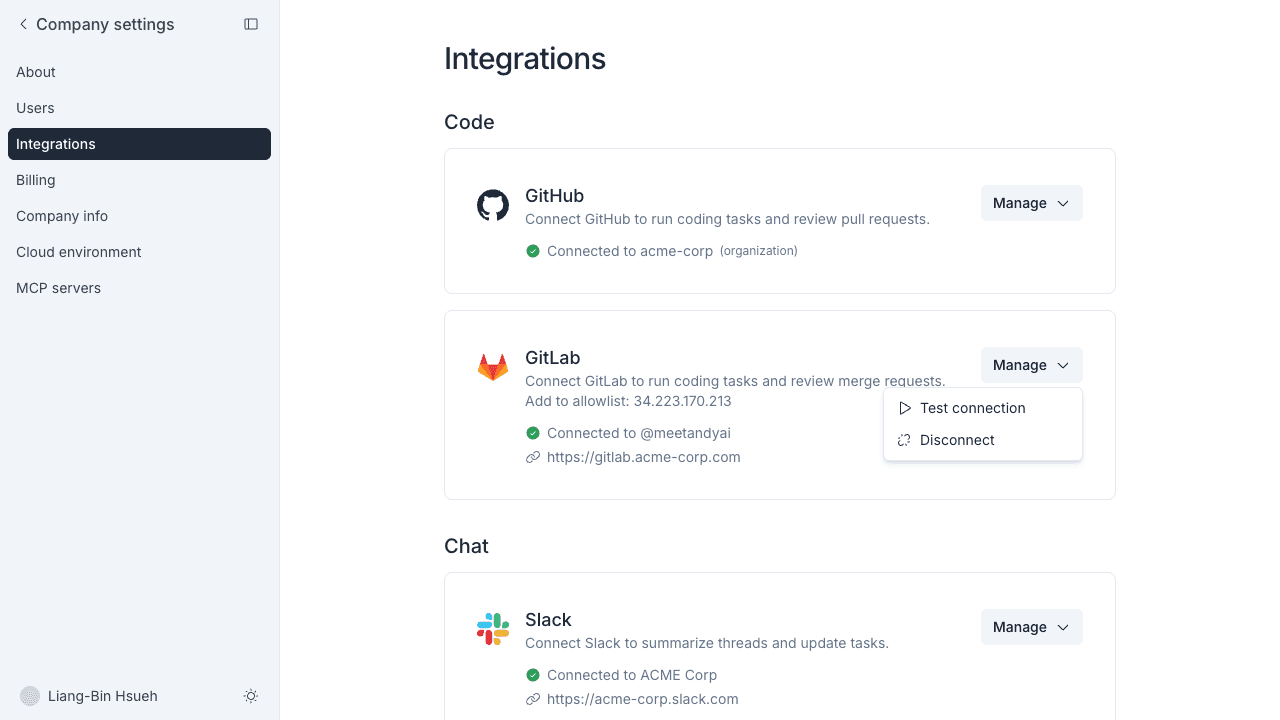Viewport: 1280px width, 720px height.
Task: Click GitHub description about pull requests
Action: 727,219
